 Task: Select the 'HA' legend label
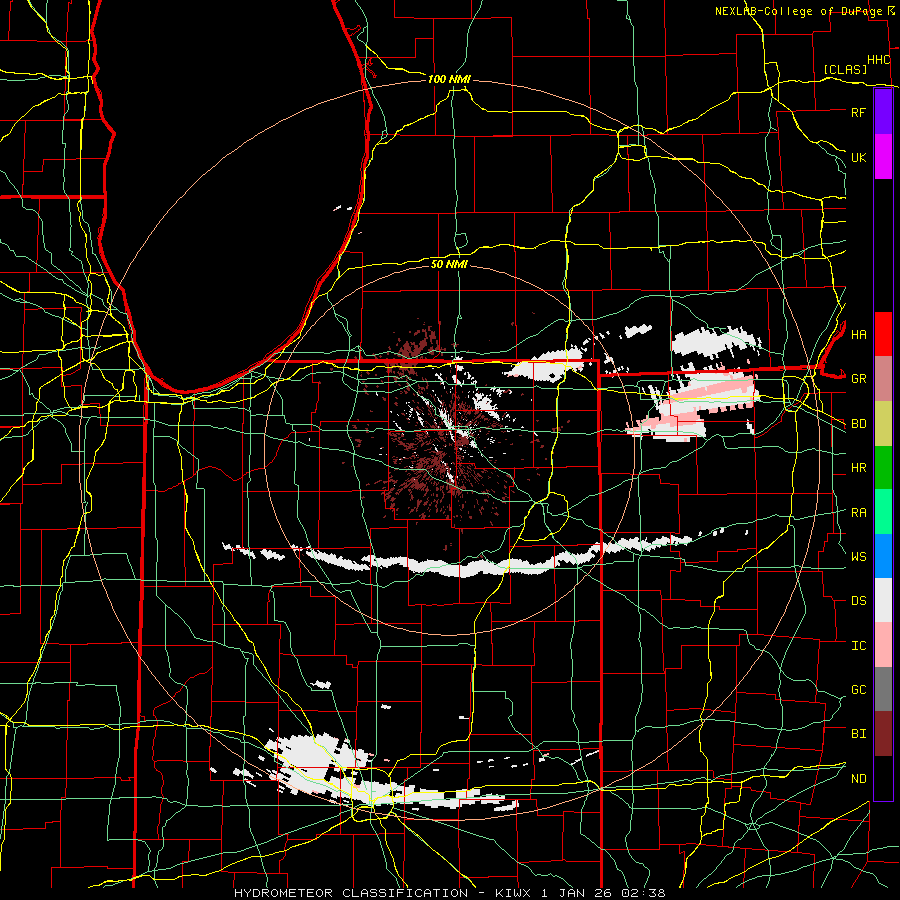point(858,335)
